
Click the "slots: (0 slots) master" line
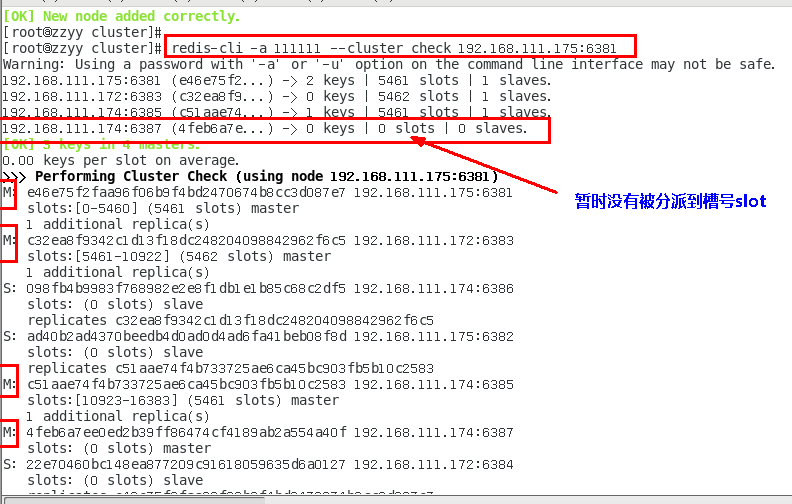[119, 448]
